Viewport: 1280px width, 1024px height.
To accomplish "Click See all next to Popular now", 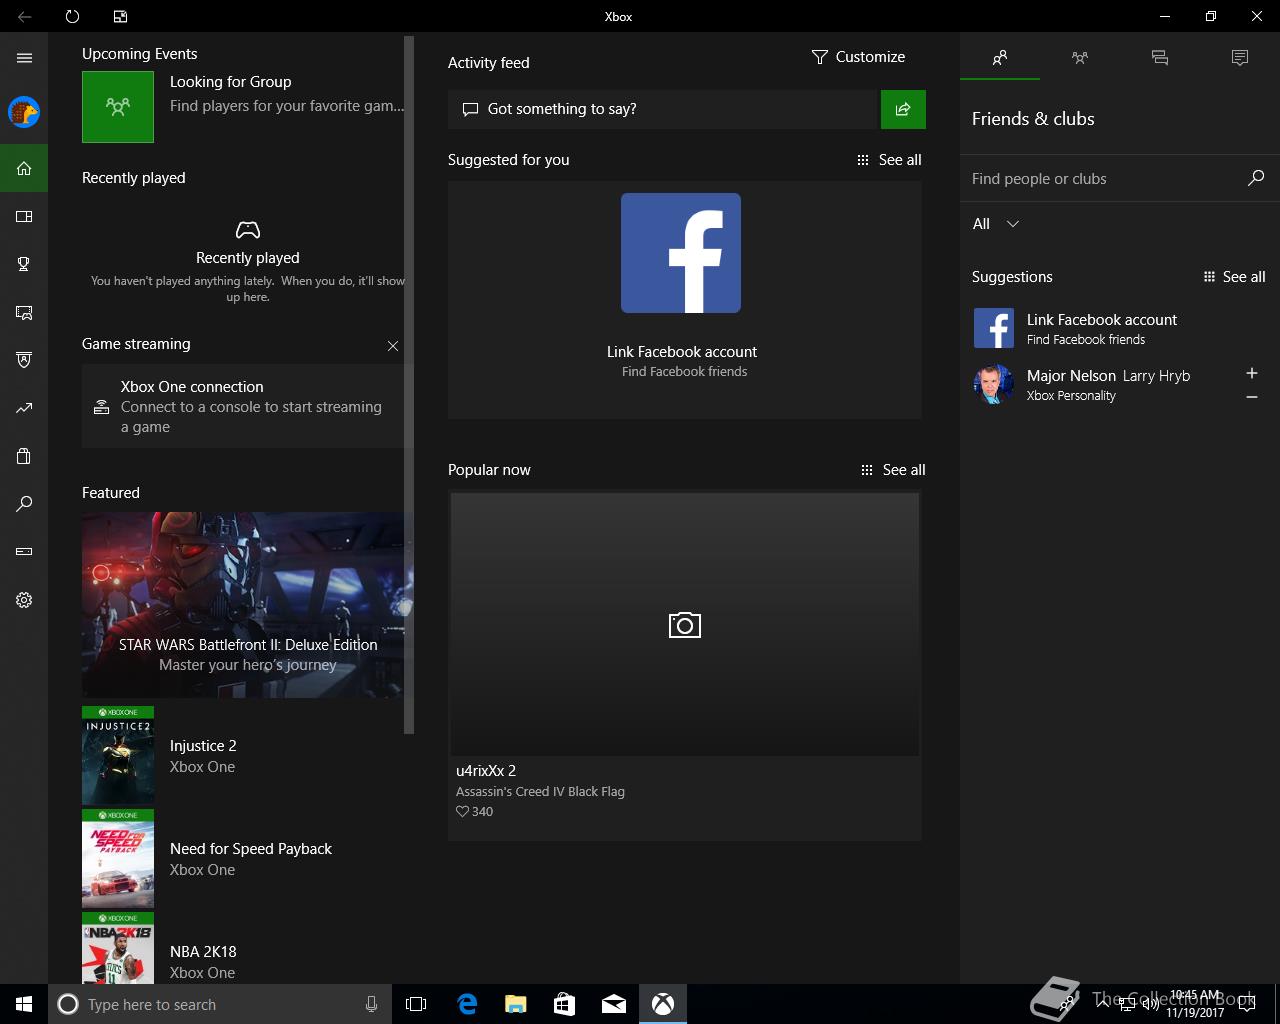I will point(893,470).
